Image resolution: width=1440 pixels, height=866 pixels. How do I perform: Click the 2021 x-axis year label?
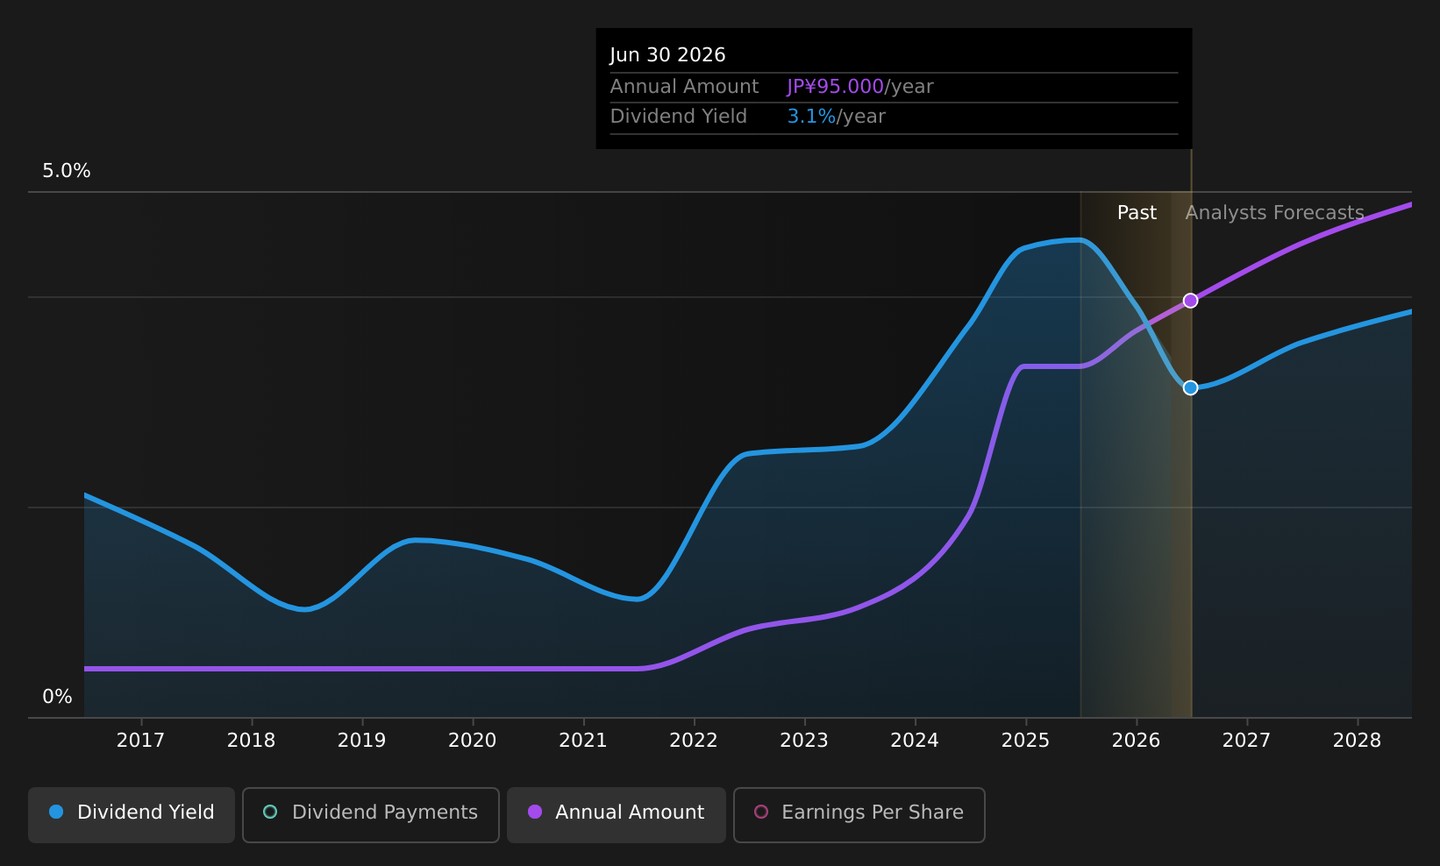click(583, 740)
